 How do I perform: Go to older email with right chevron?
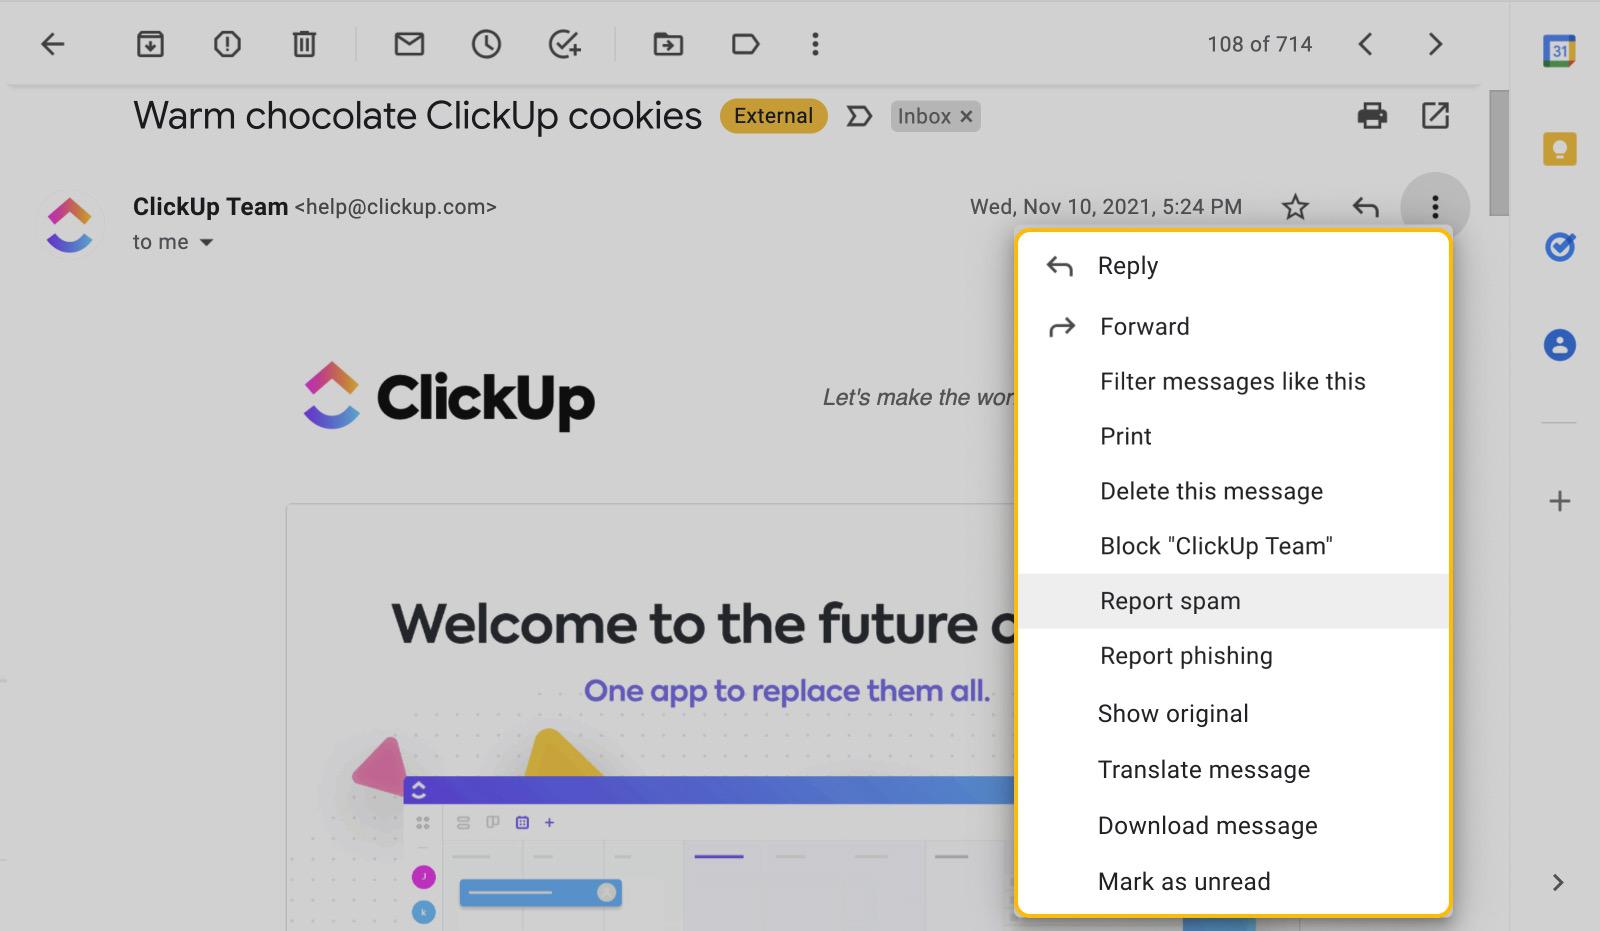point(1435,44)
